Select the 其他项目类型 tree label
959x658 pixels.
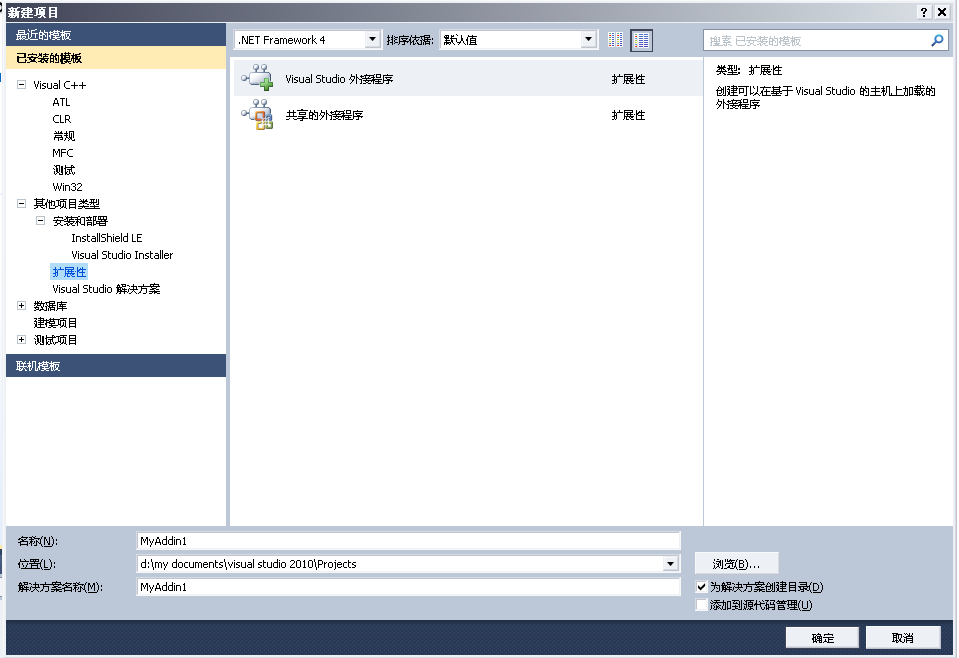tap(66, 204)
